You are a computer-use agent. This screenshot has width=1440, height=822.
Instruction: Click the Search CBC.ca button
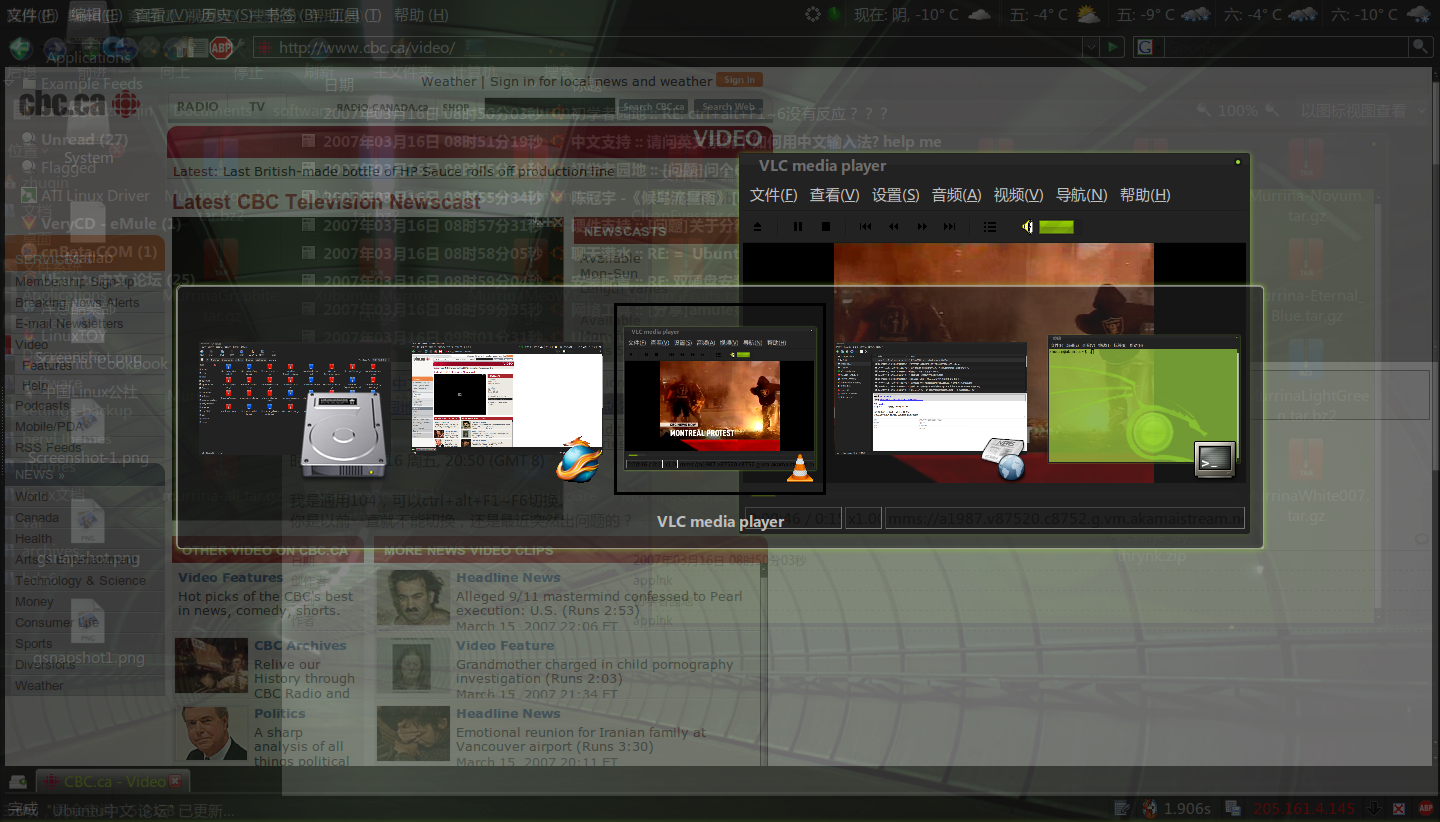(x=653, y=107)
